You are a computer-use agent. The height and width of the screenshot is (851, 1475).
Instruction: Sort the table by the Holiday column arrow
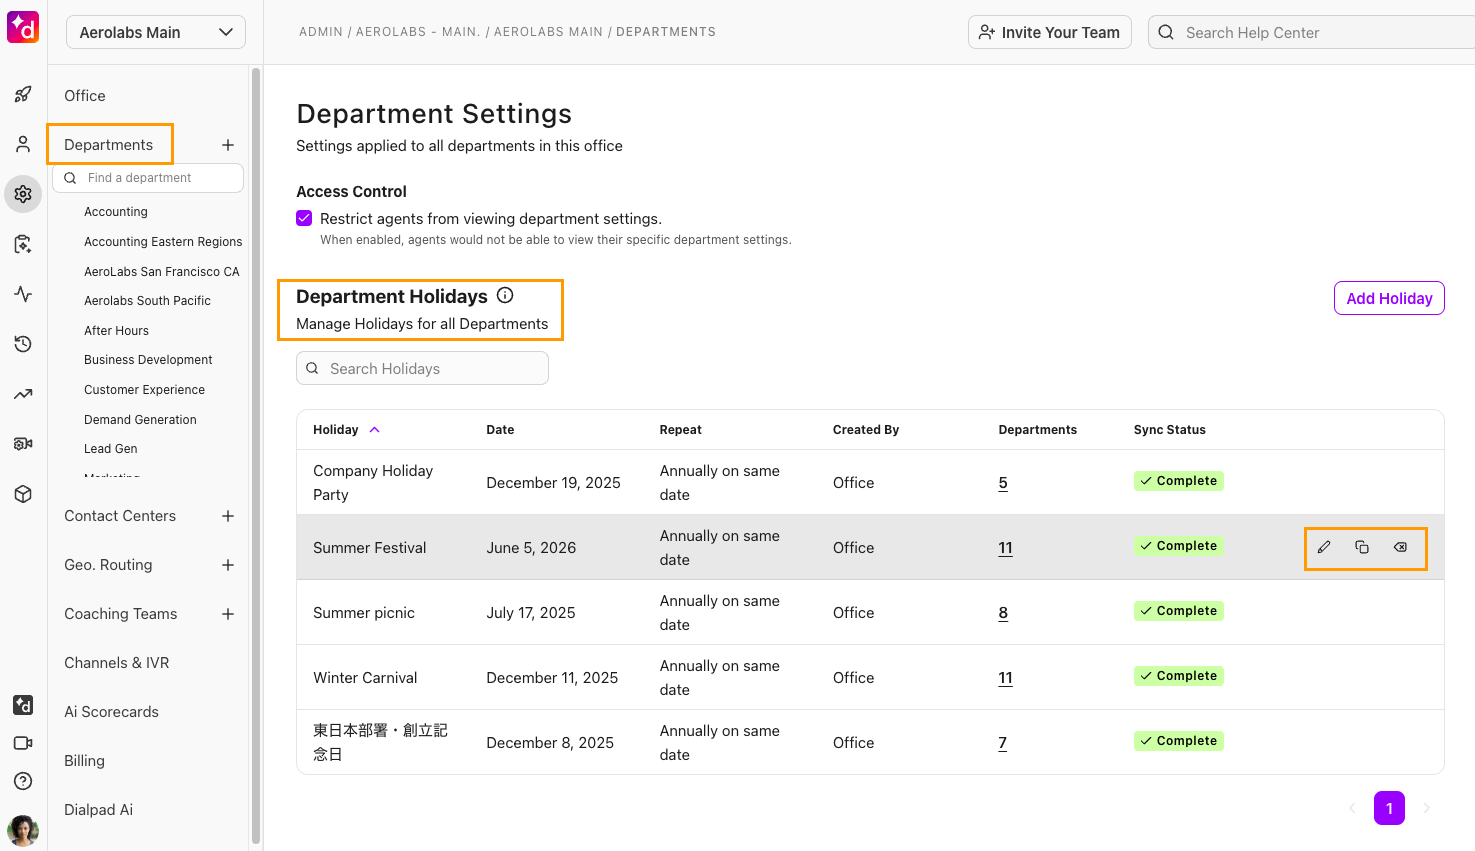coord(375,430)
